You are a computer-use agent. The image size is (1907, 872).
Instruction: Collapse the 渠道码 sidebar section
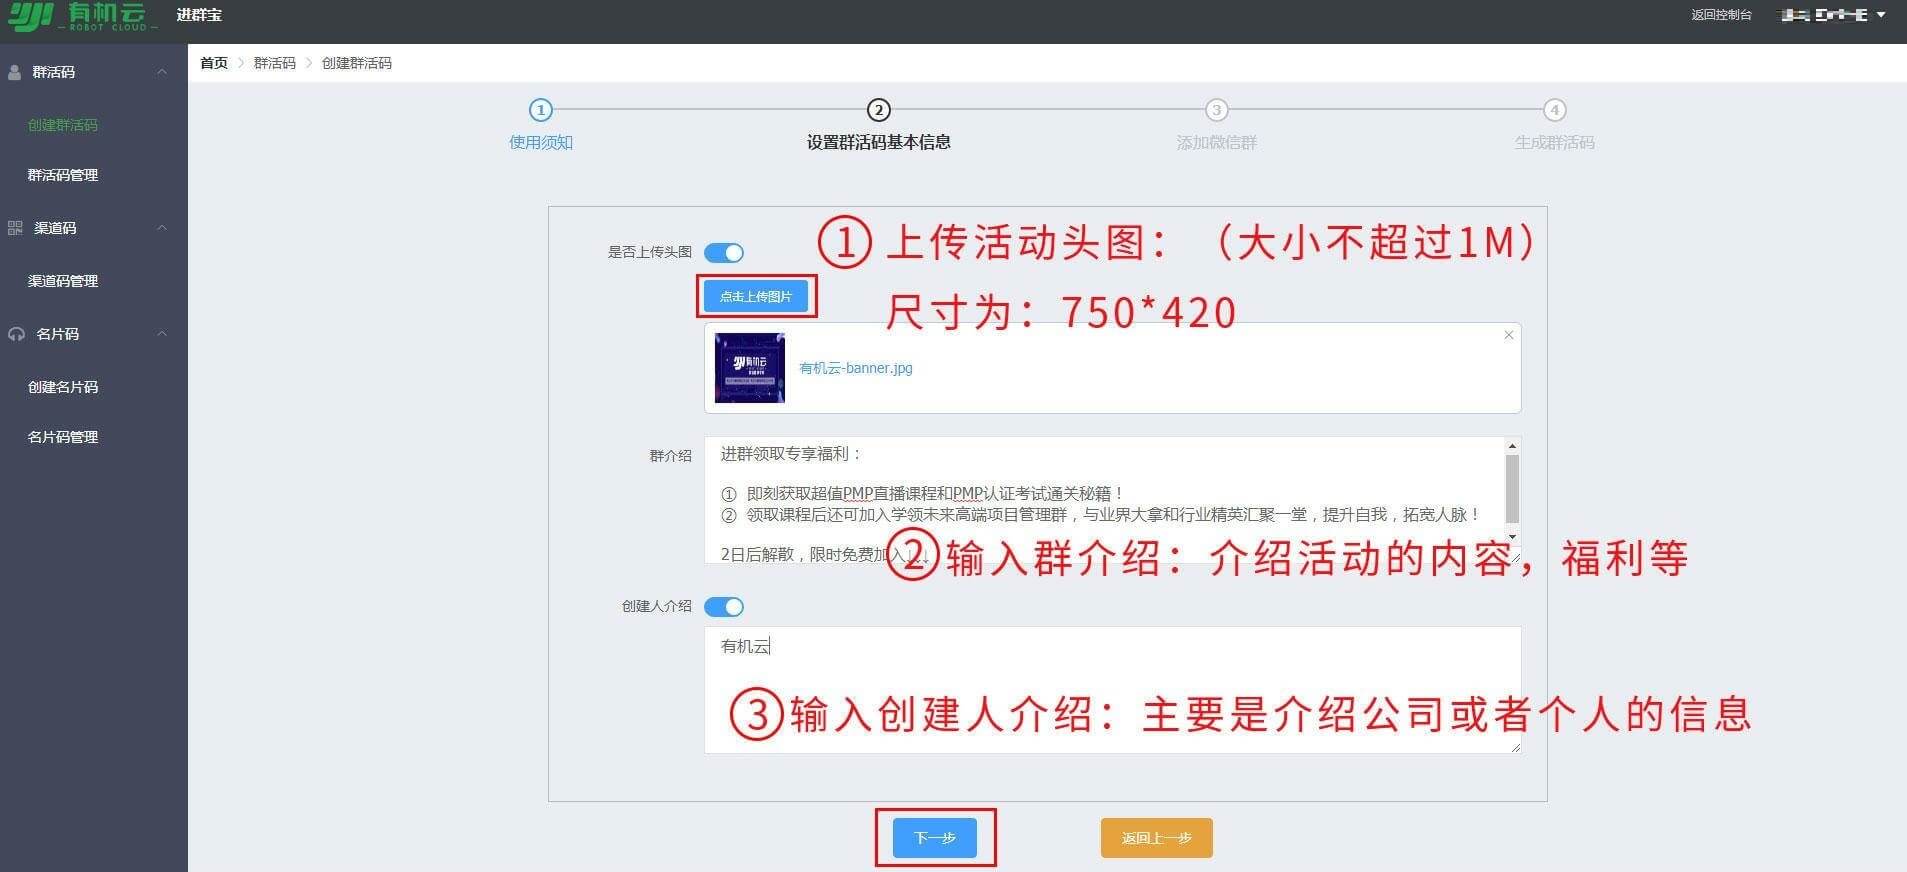click(162, 228)
